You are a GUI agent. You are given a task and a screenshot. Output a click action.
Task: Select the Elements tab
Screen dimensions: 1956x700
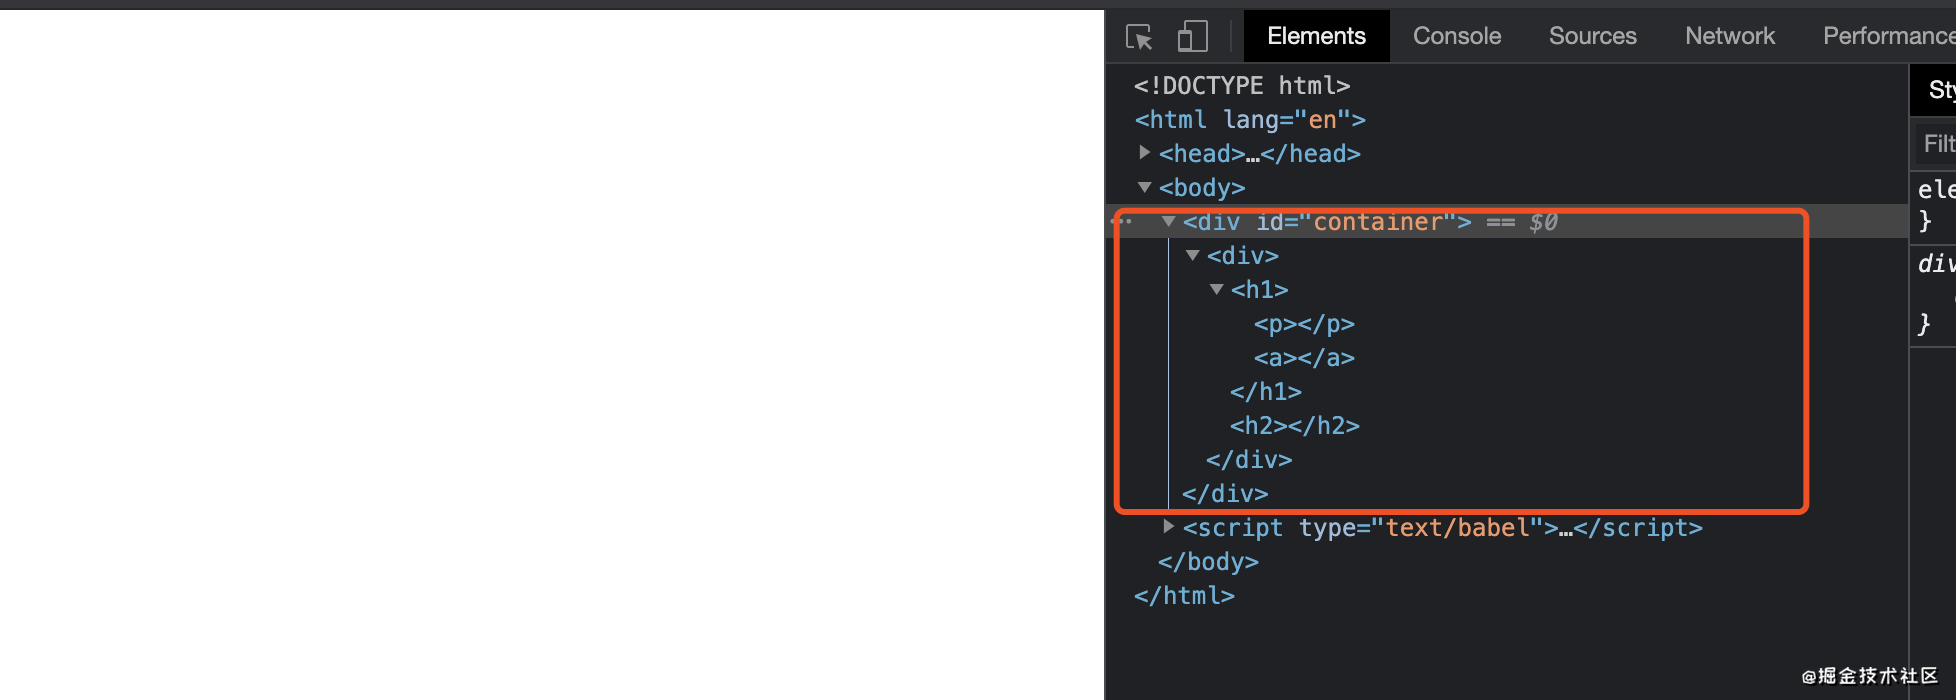1316,36
